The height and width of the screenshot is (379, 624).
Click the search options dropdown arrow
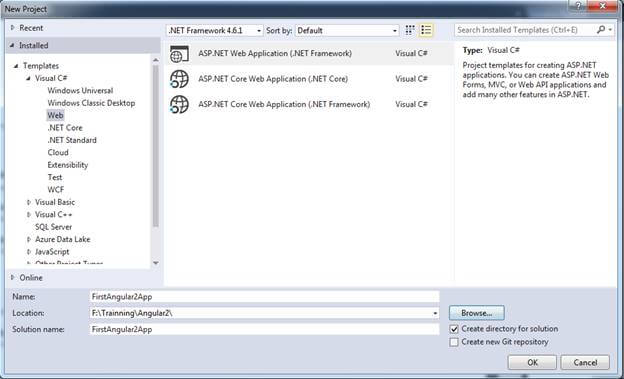[x=610, y=30]
